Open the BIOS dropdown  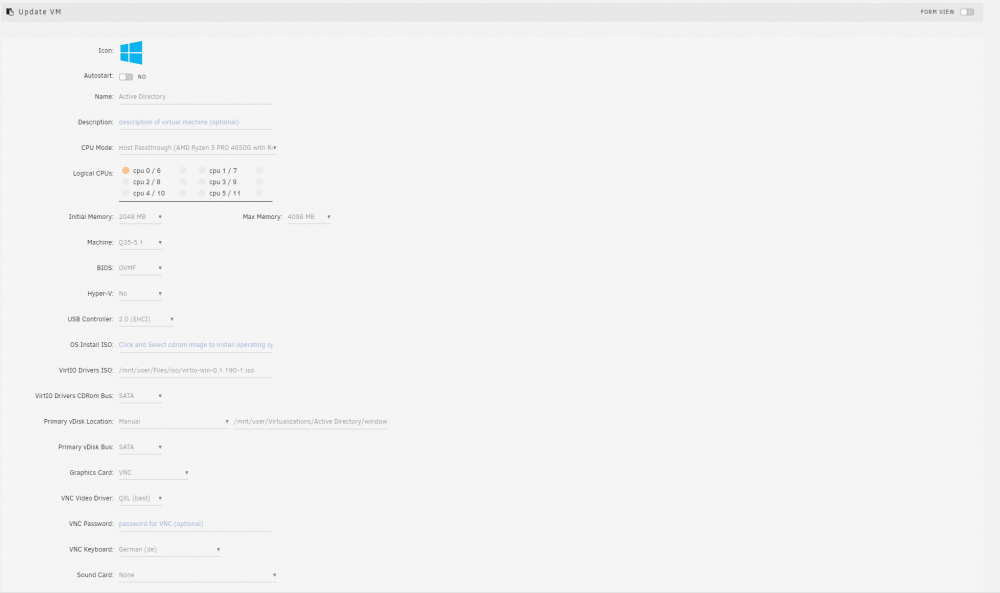[x=140, y=268]
